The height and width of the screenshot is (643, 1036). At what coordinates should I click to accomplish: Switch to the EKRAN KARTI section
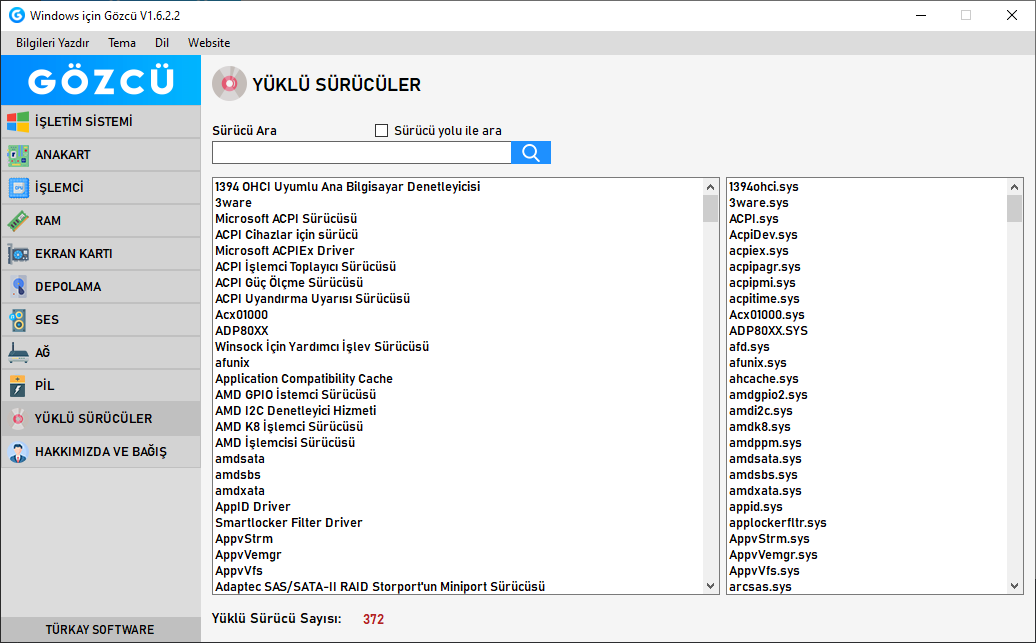tap(100, 254)
